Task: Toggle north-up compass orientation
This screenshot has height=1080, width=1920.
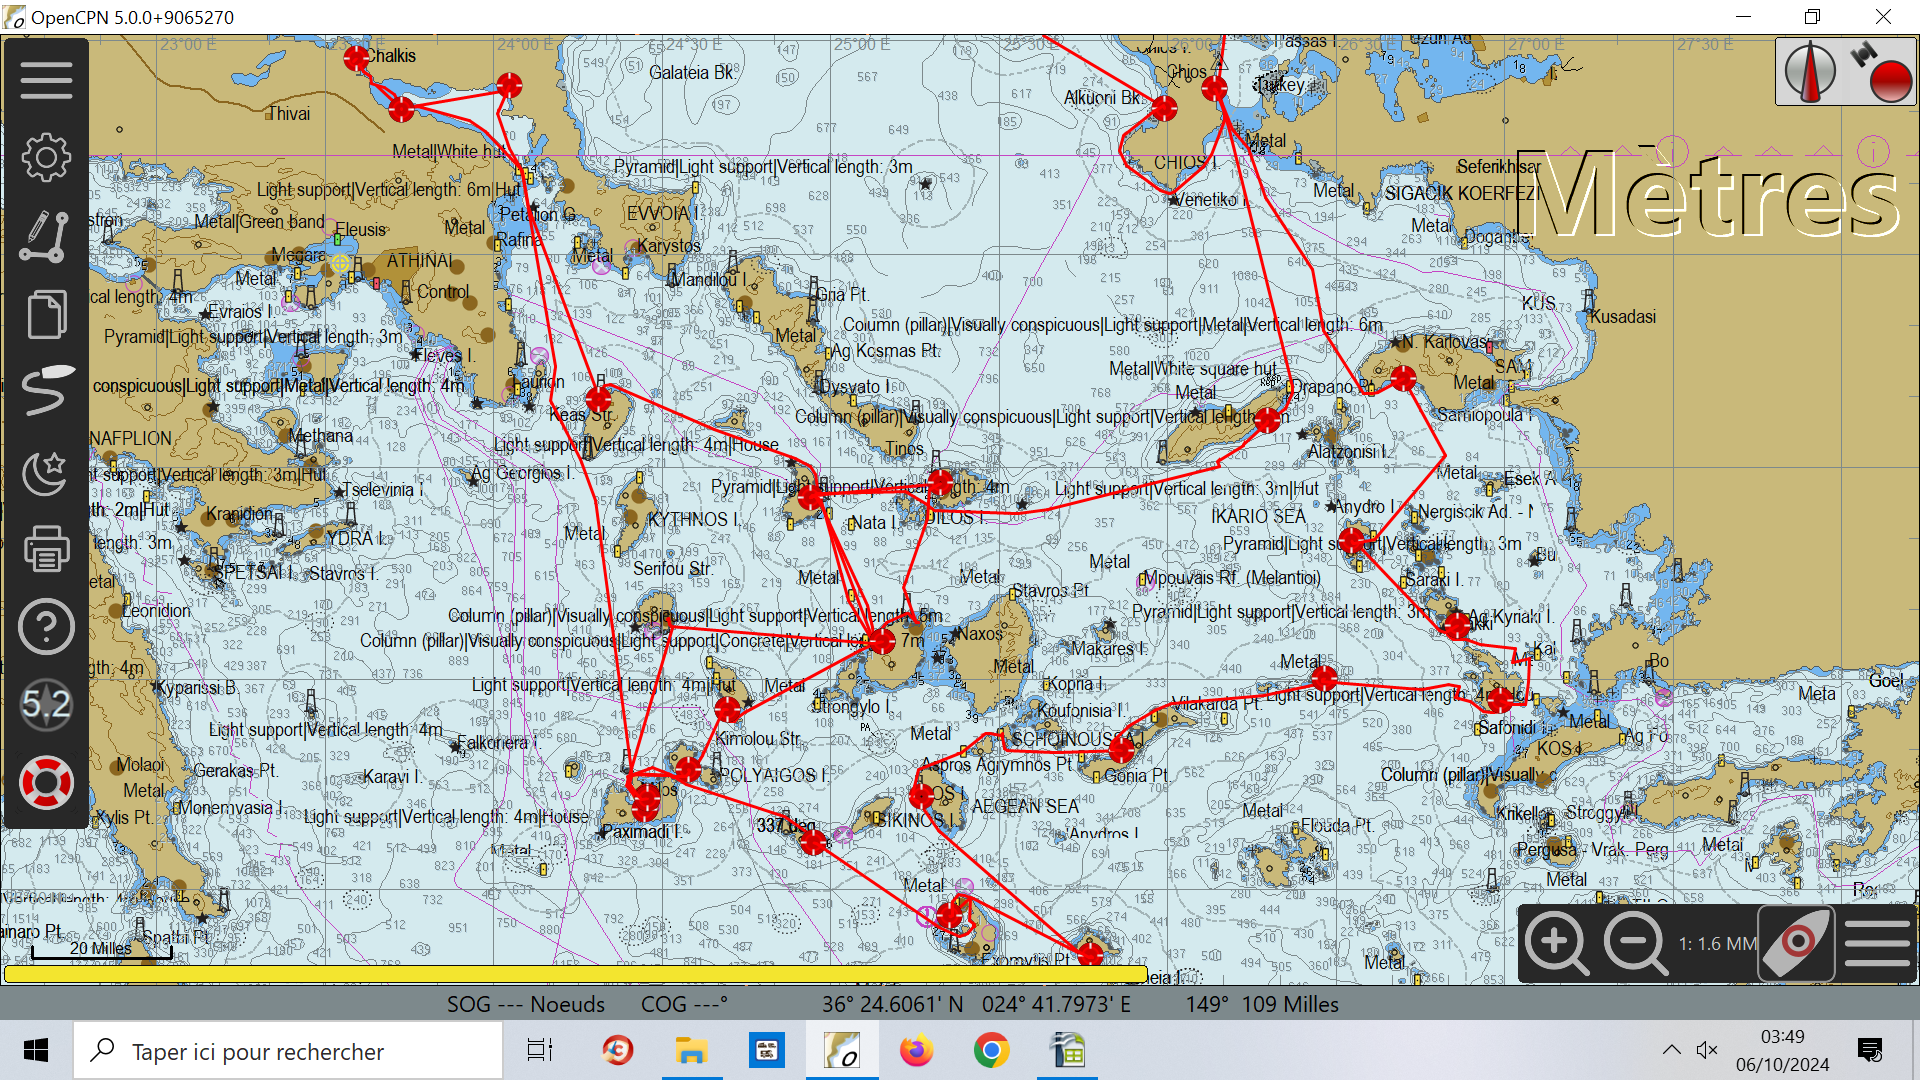Action: 1810,71
